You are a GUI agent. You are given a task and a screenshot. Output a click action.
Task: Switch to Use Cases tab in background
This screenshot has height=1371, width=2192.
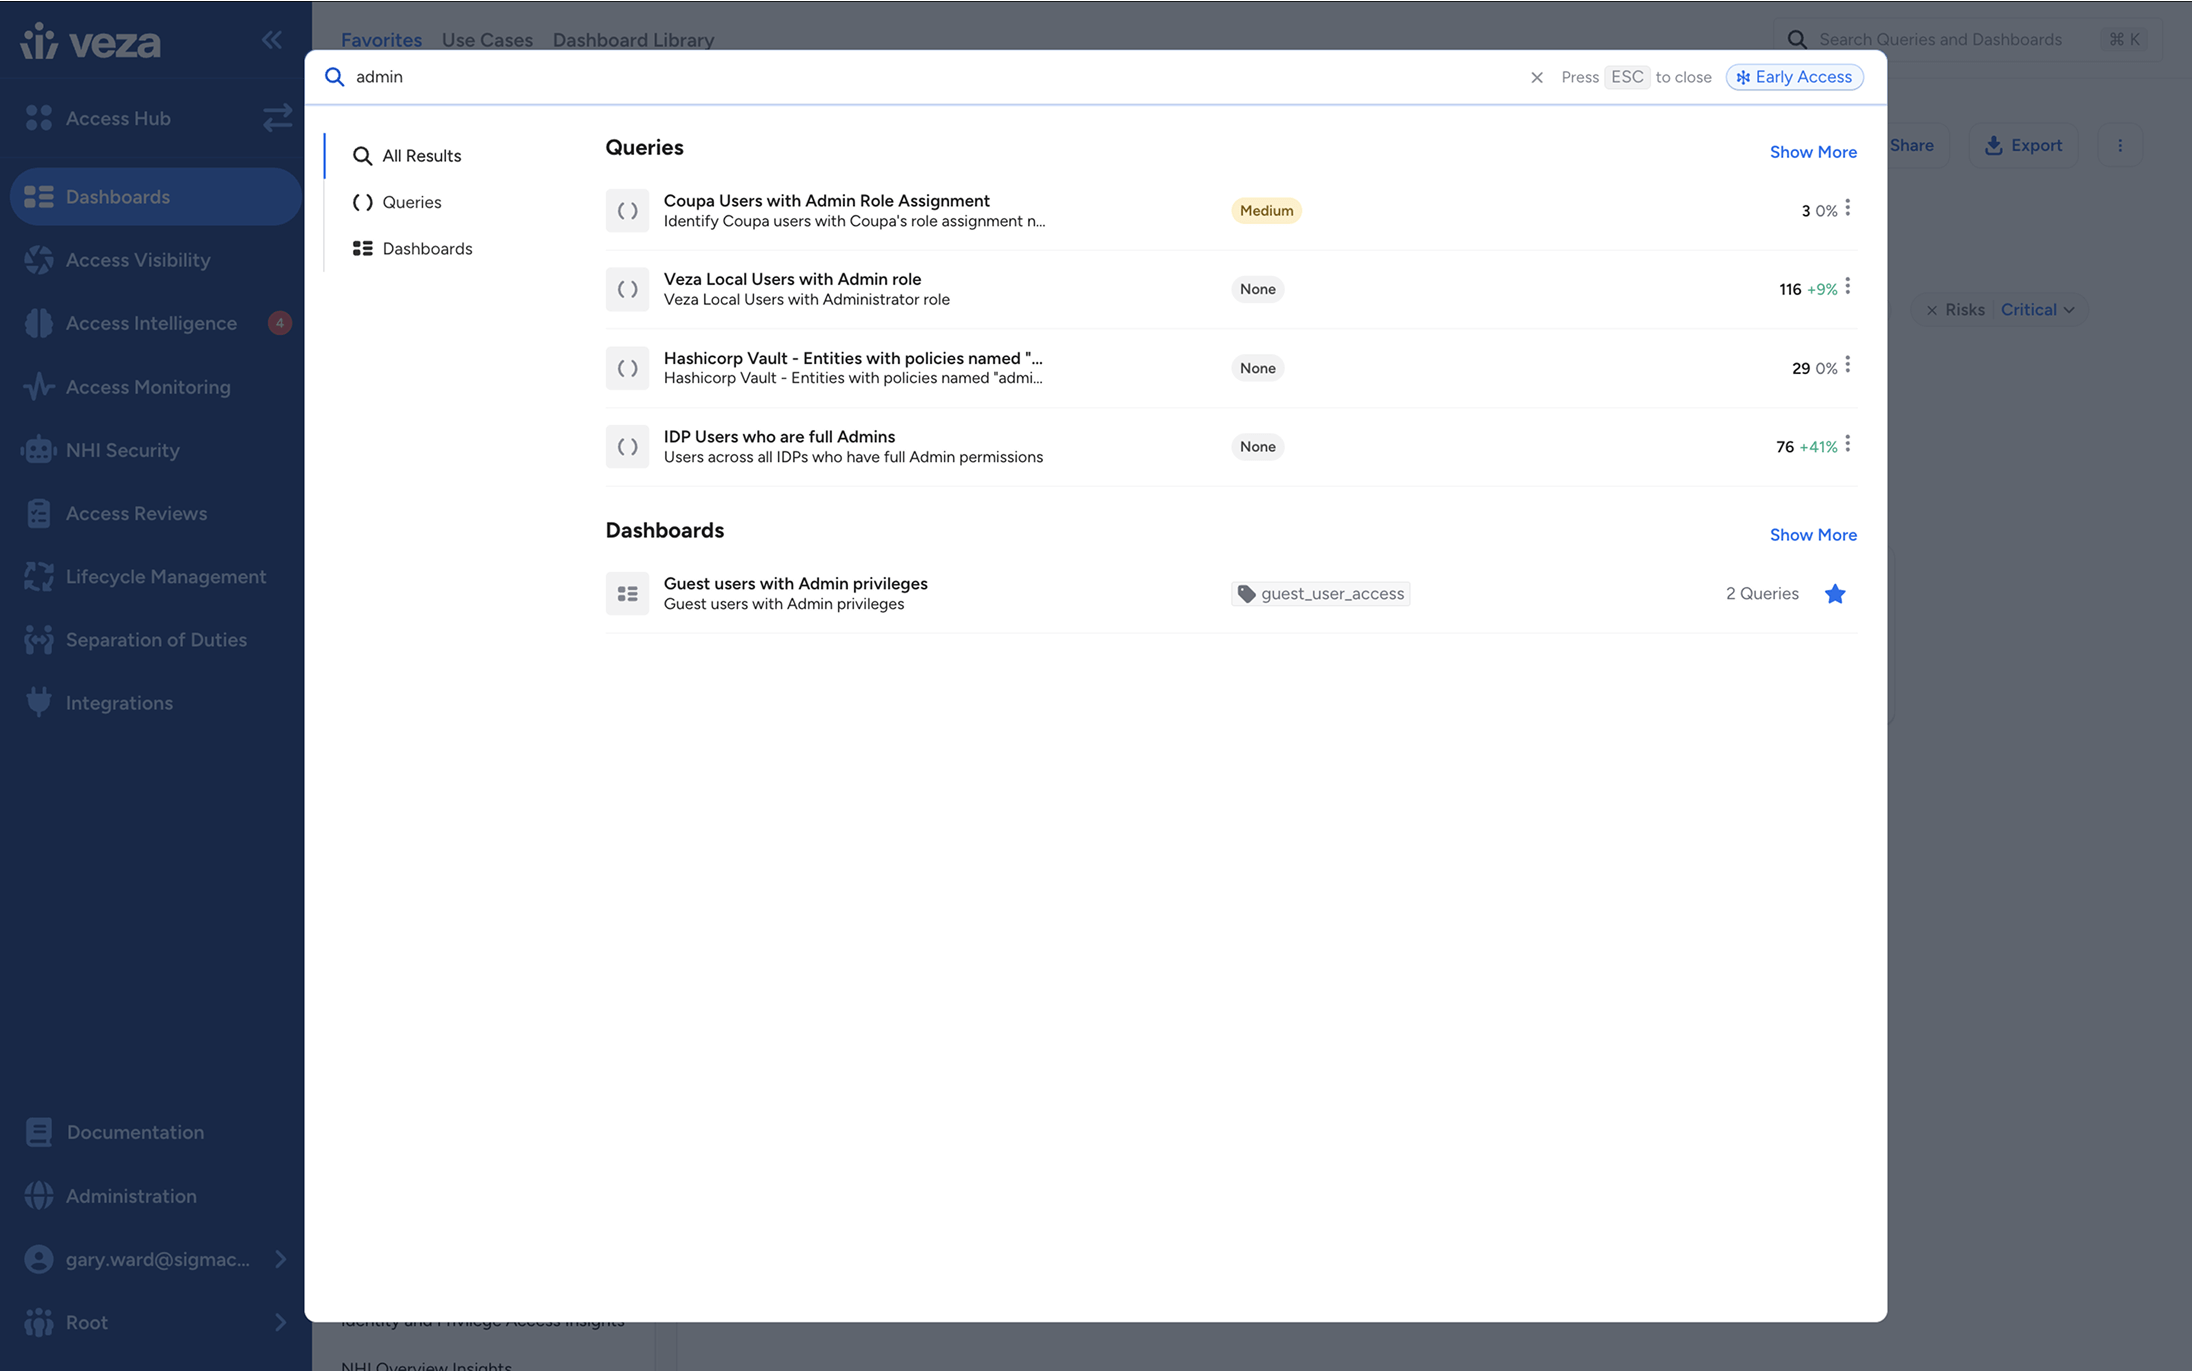coord(487,40)
